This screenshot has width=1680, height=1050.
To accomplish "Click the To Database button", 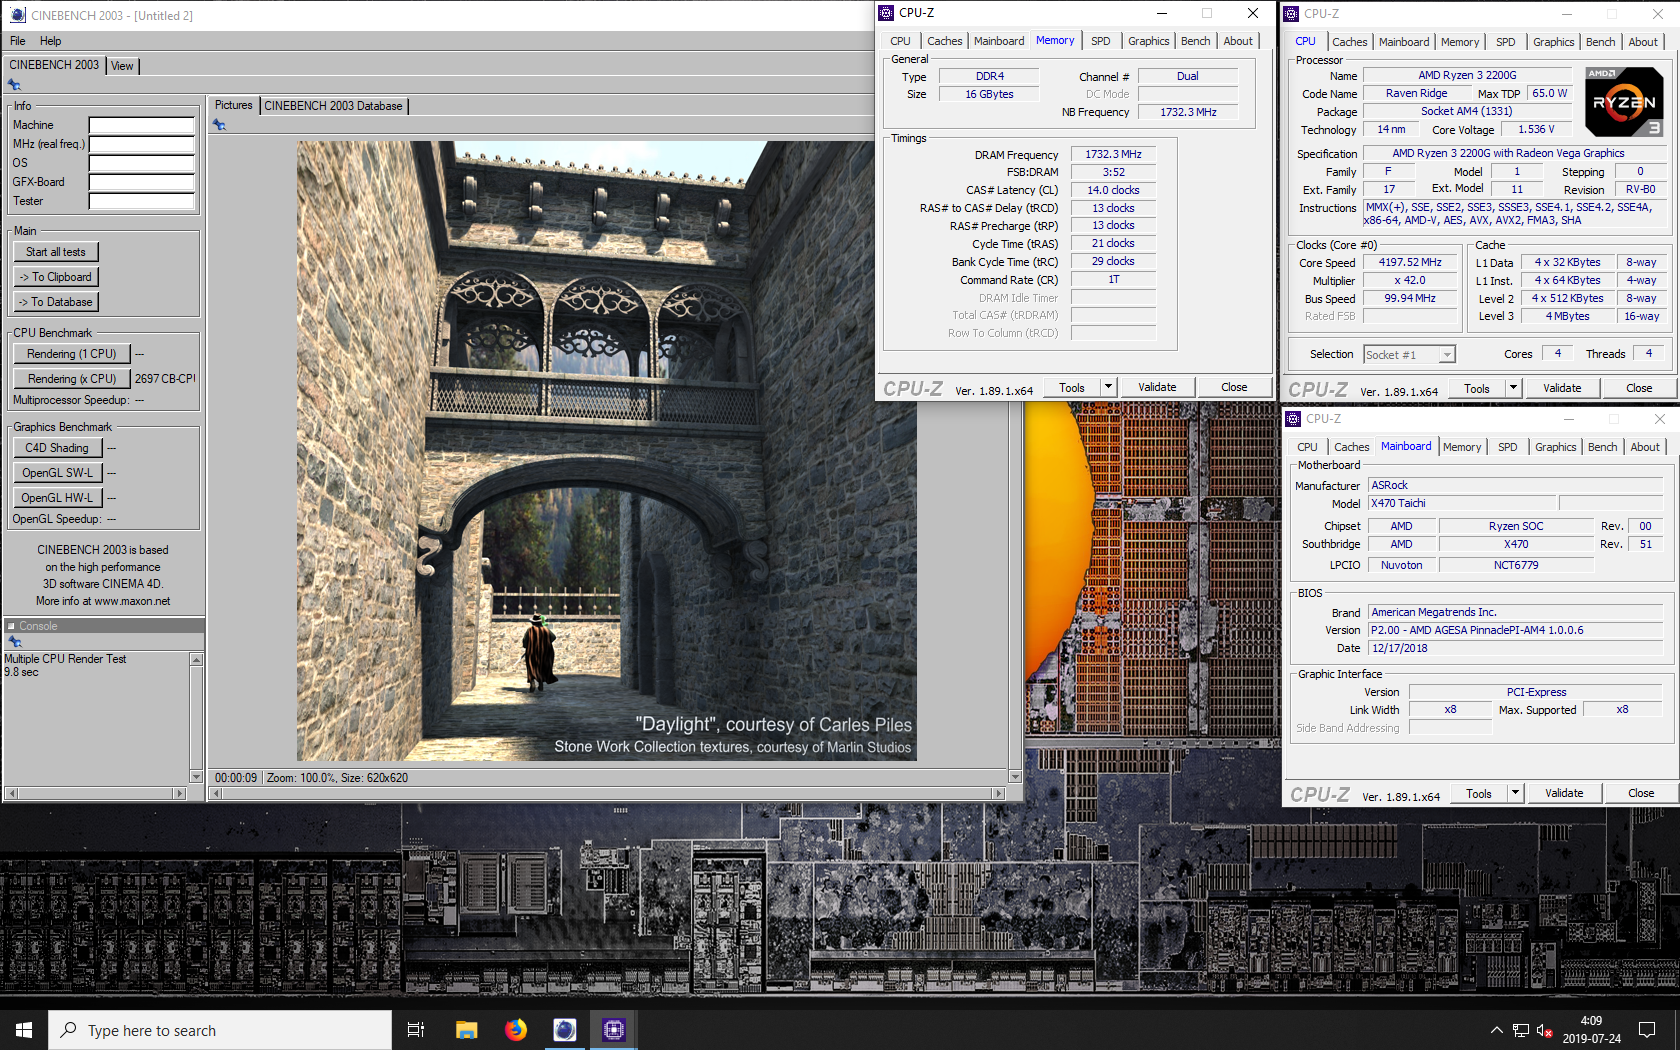I will pyautogui.click(x=56, y=302).
